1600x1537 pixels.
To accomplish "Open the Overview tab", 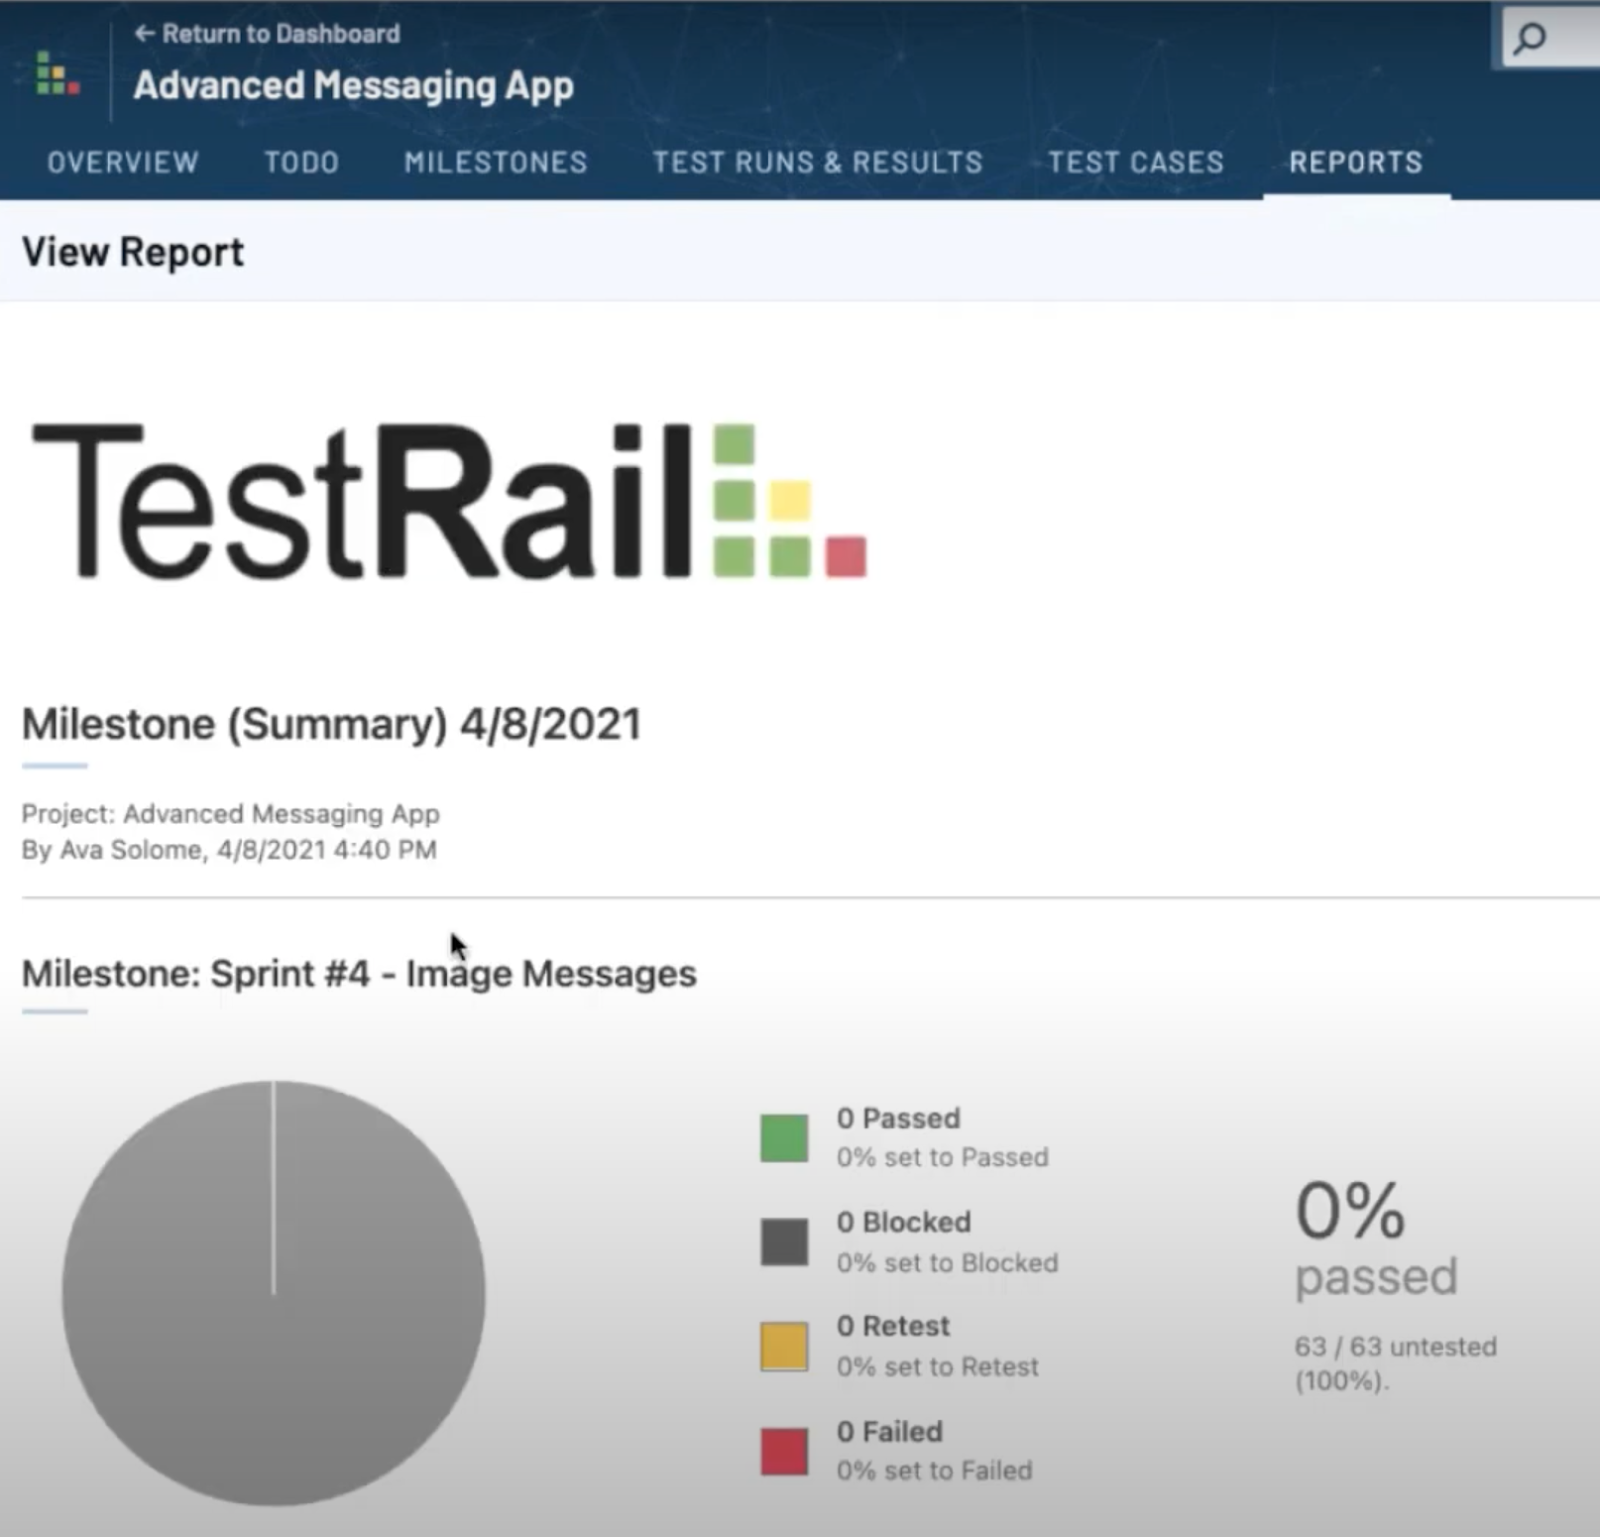I will (123, 162).
